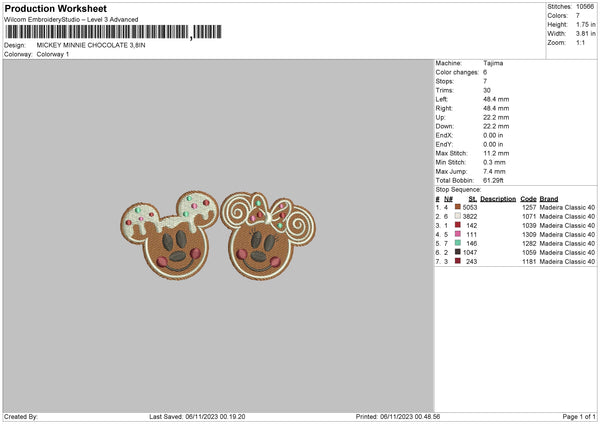Click the Zoom value '1:1'
The height and width of the screenshot is (424, 600).
[x=580, y=43]
